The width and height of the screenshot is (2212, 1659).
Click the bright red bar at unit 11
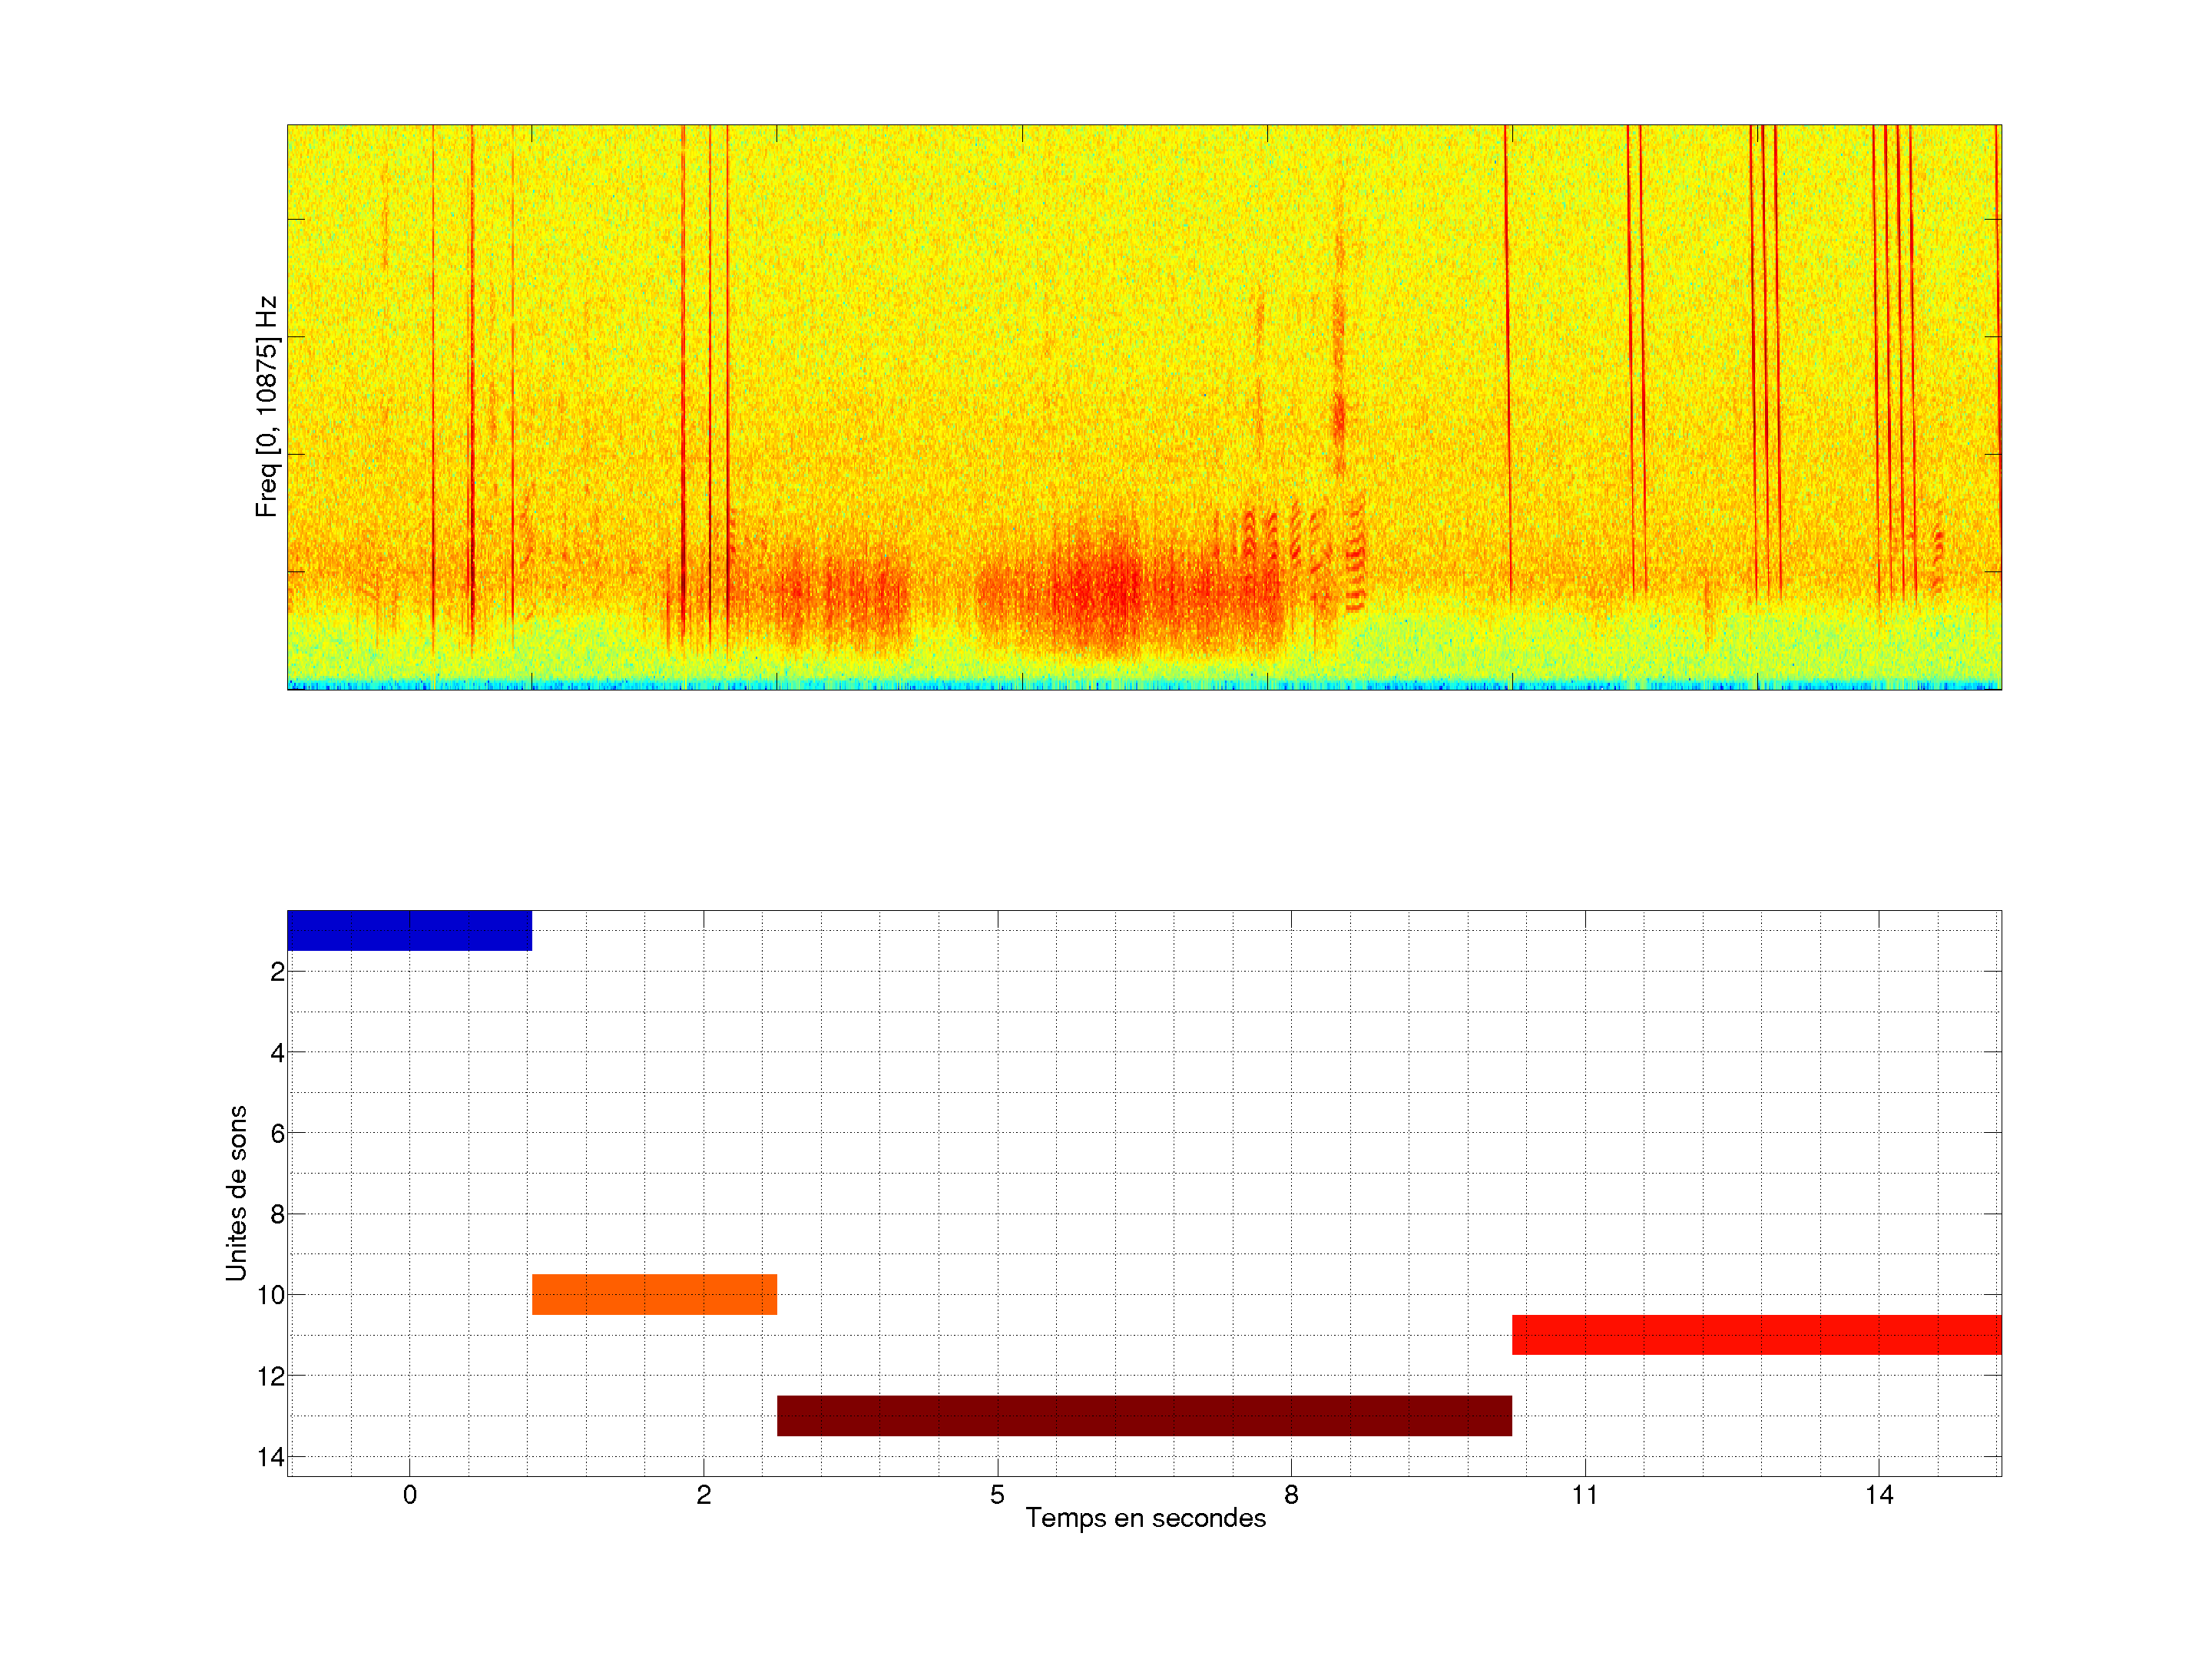pyautogui.click(x=1756, y=1335)
